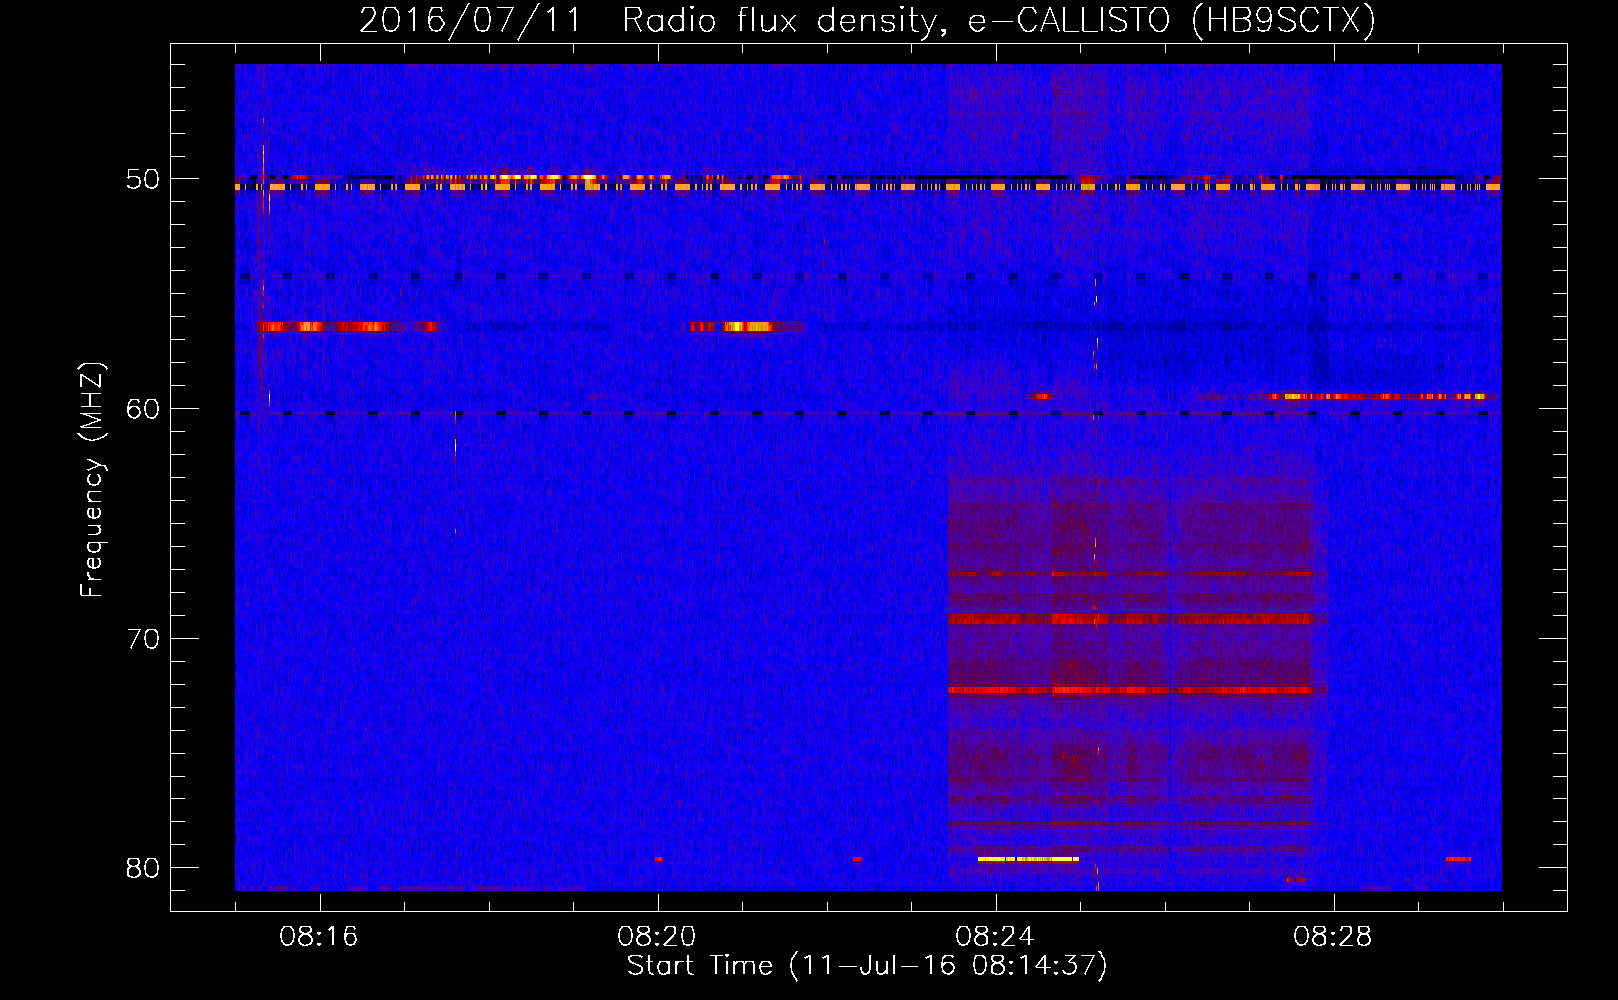Click the 60 frequency tick label
Screen dimensions: 1618x1000
[143, 409]
